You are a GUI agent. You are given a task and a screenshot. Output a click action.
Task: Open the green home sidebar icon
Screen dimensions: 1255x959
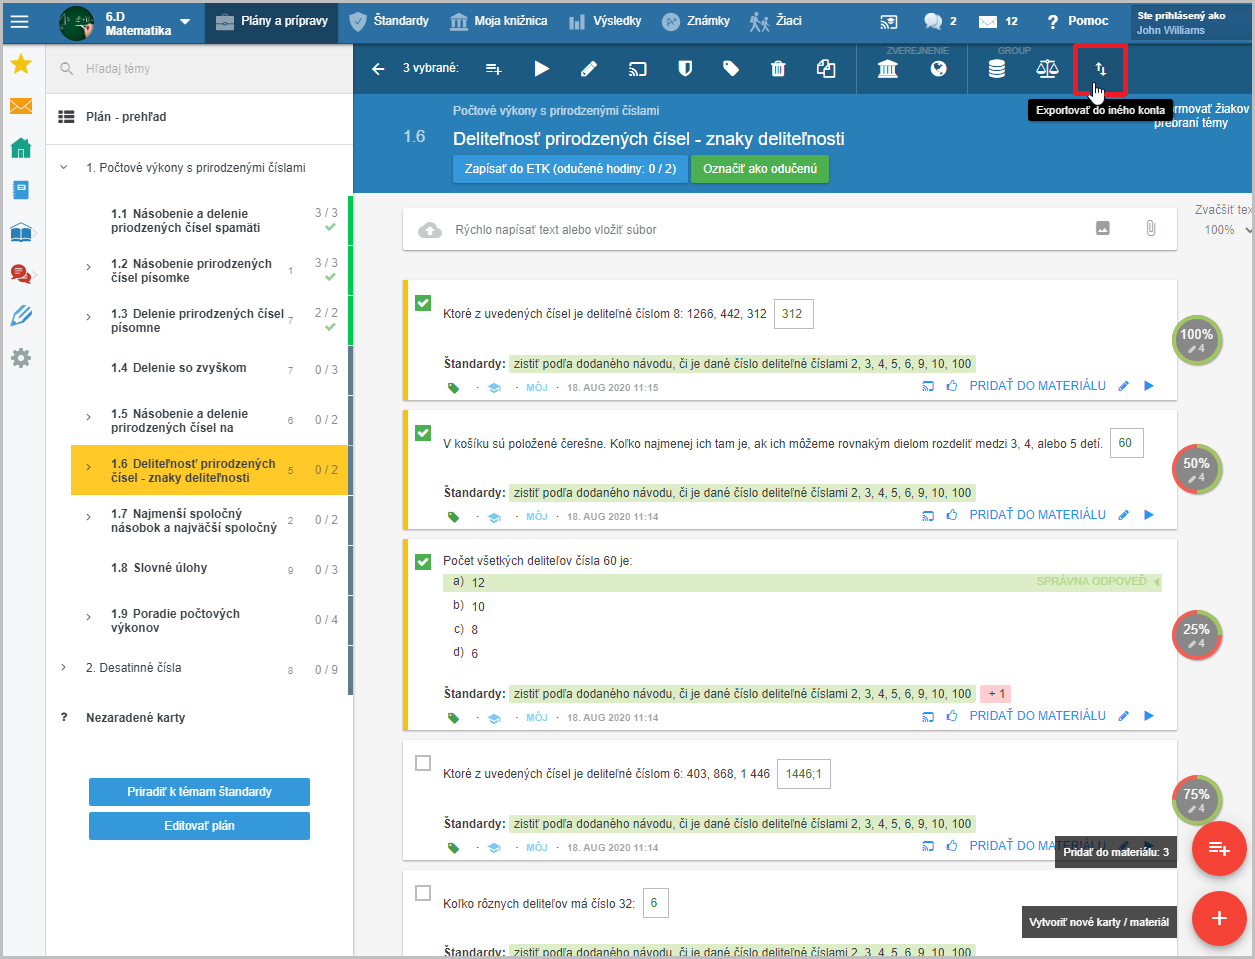point(21,148)
